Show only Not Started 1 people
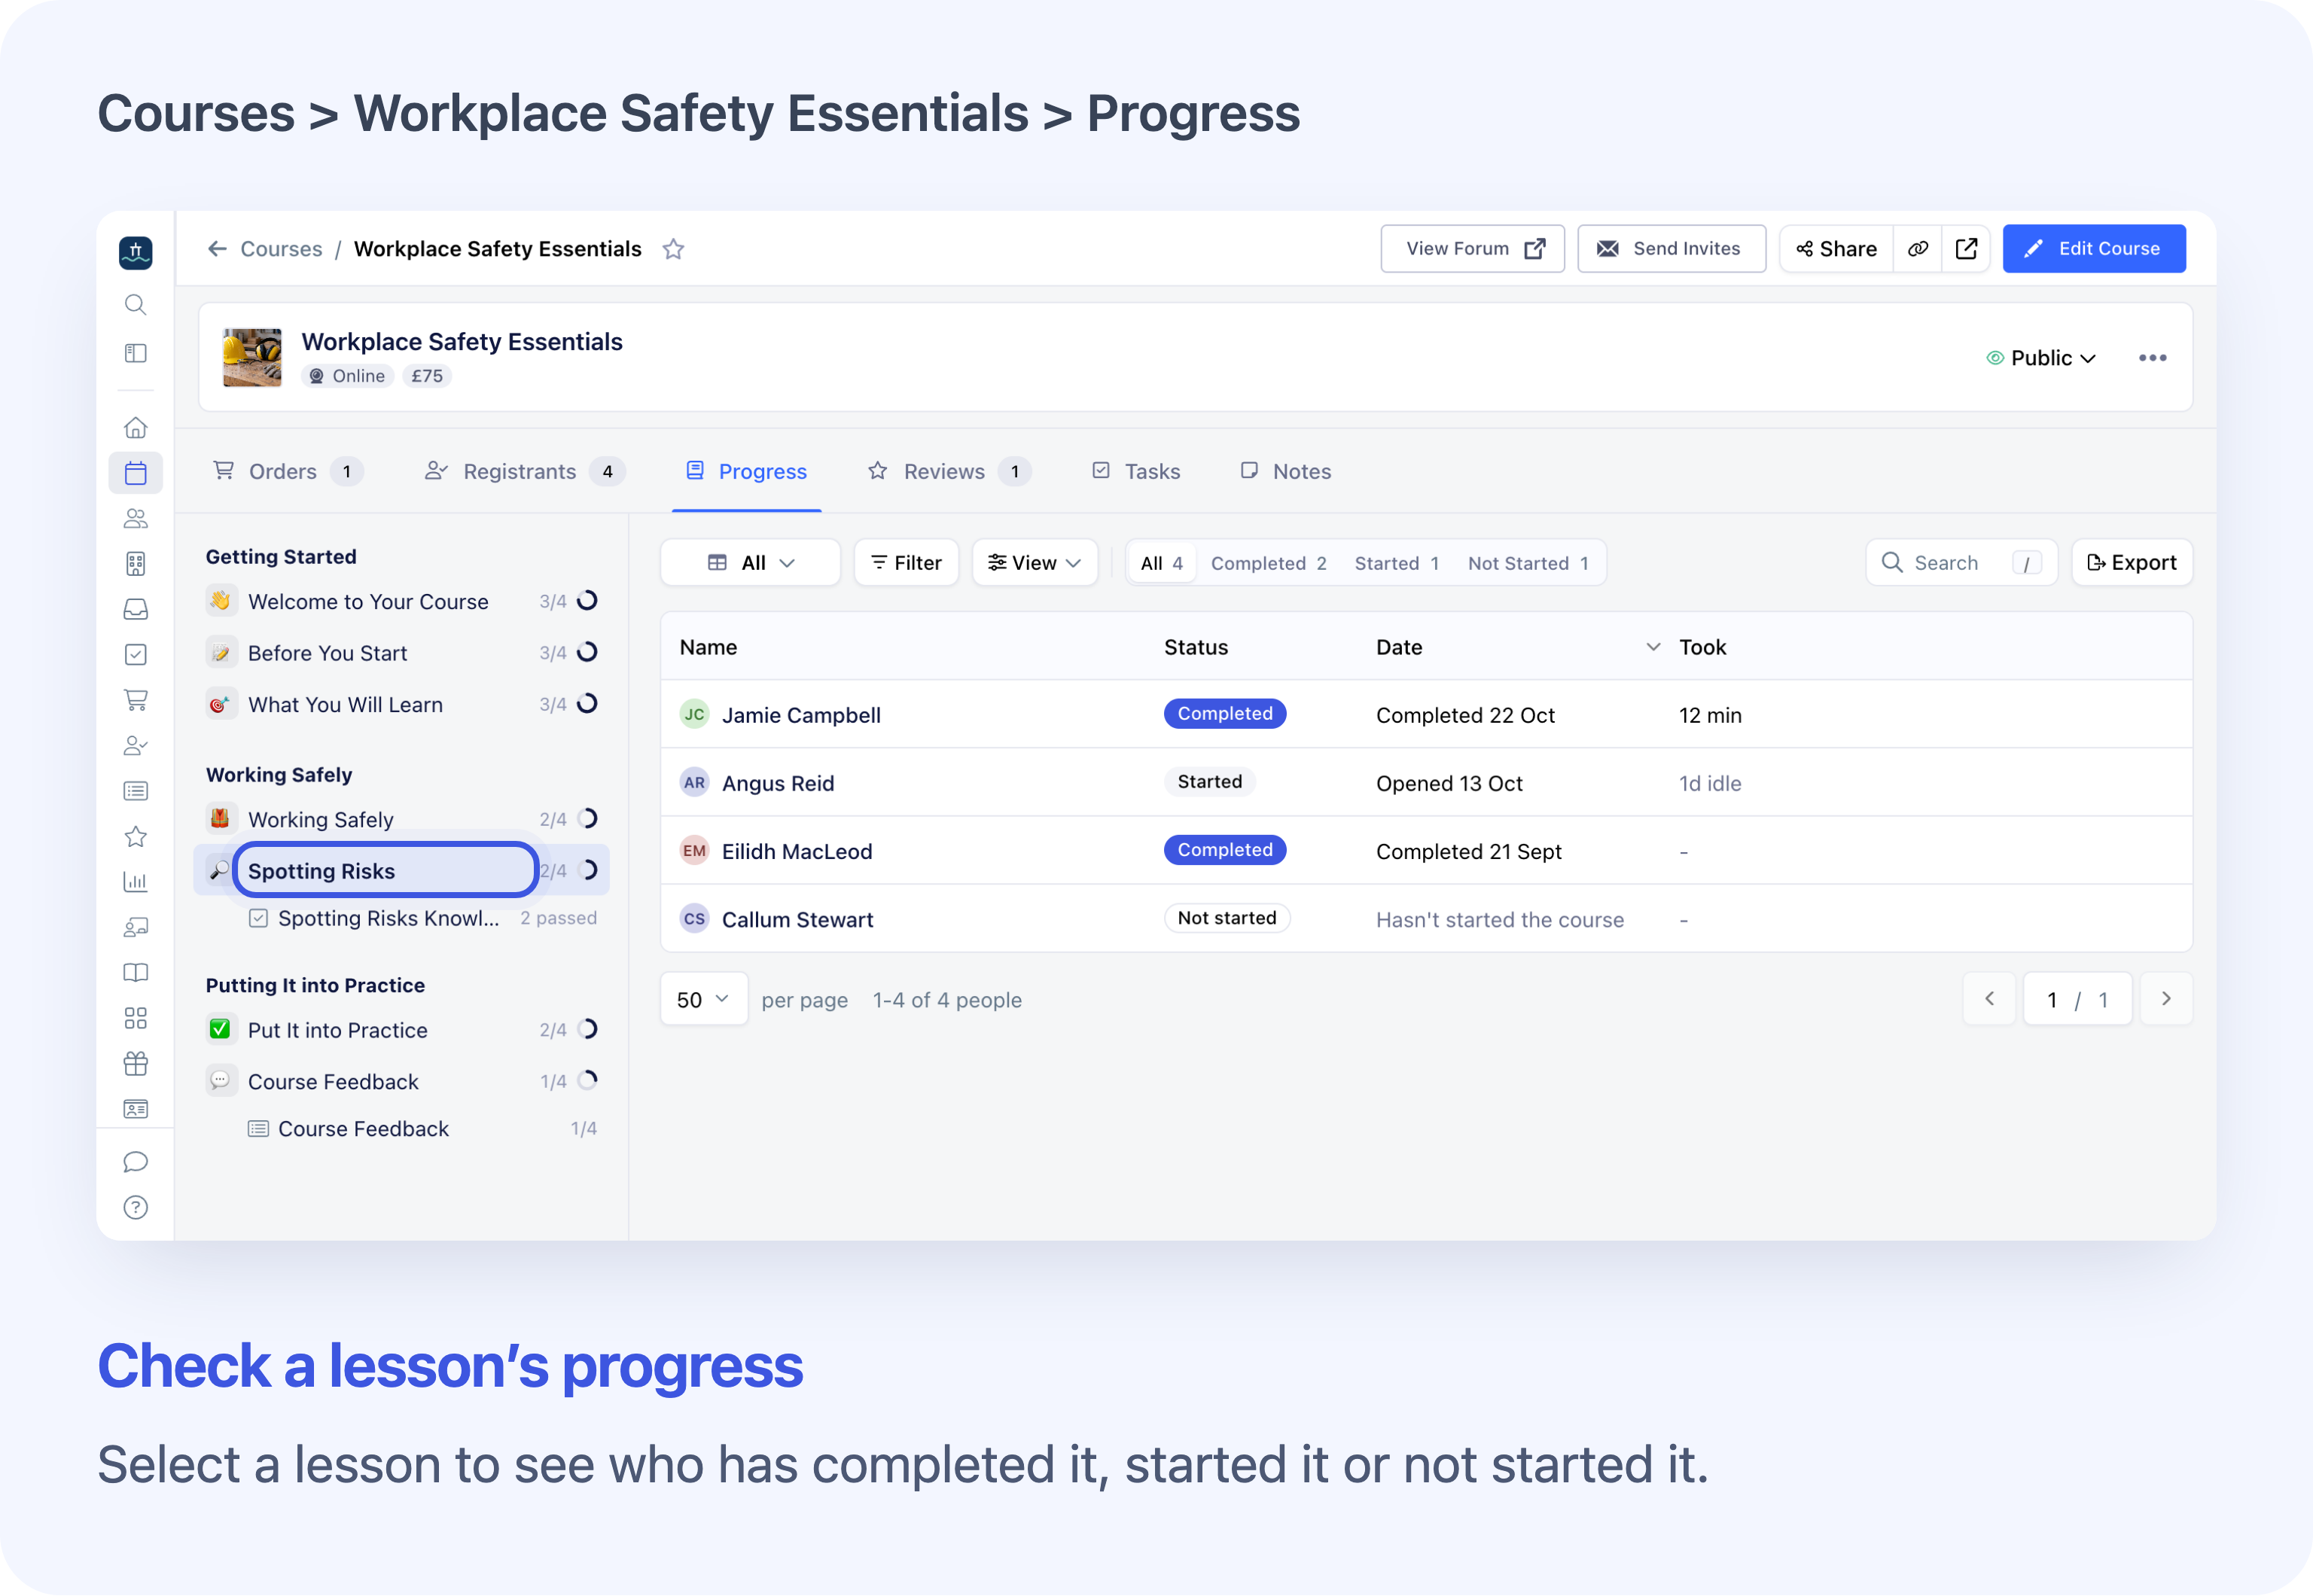Screen dimensions: 2313x1596 (x=1527, y=563)
